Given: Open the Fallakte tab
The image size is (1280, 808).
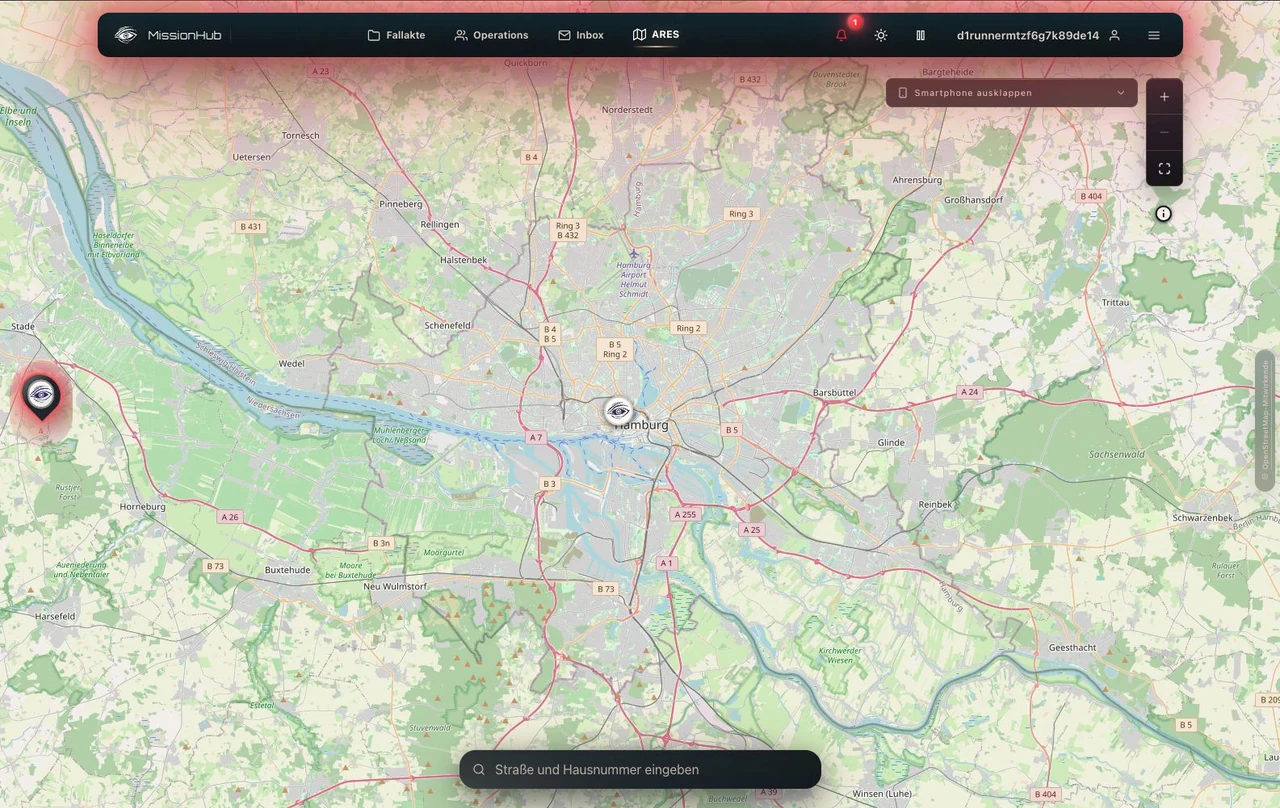Looking at the screenshot, I should [x=396, y=35].
